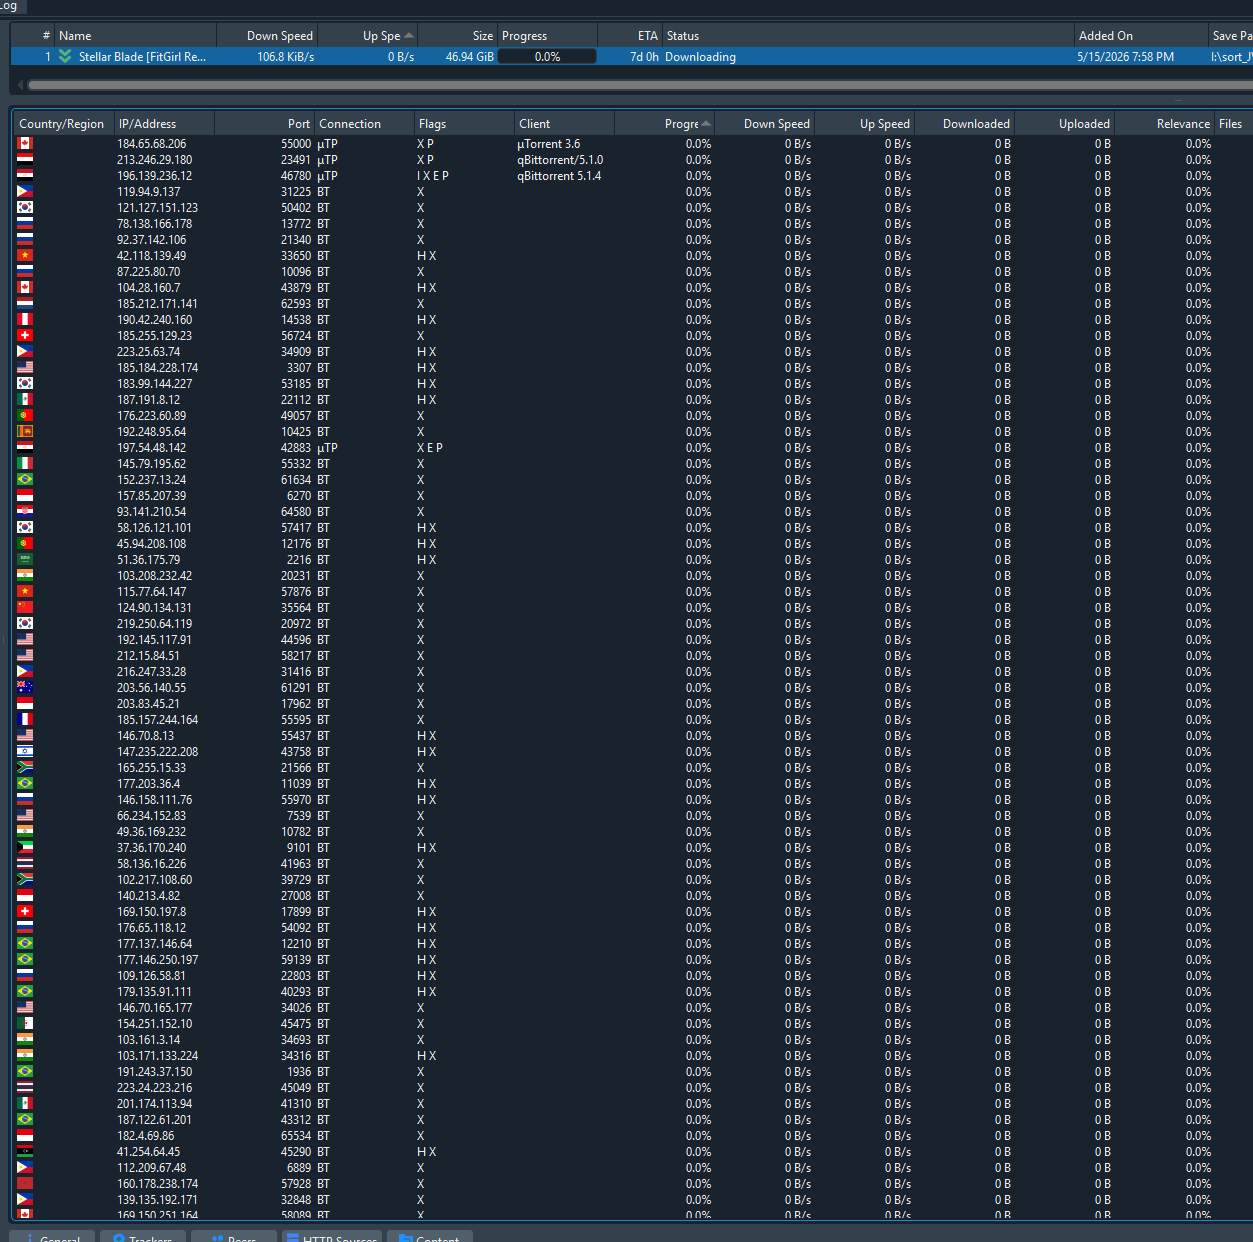The image size is (1253, 1242).
Task: Sort peers by Down Speed header
Action: pos(765,124)
